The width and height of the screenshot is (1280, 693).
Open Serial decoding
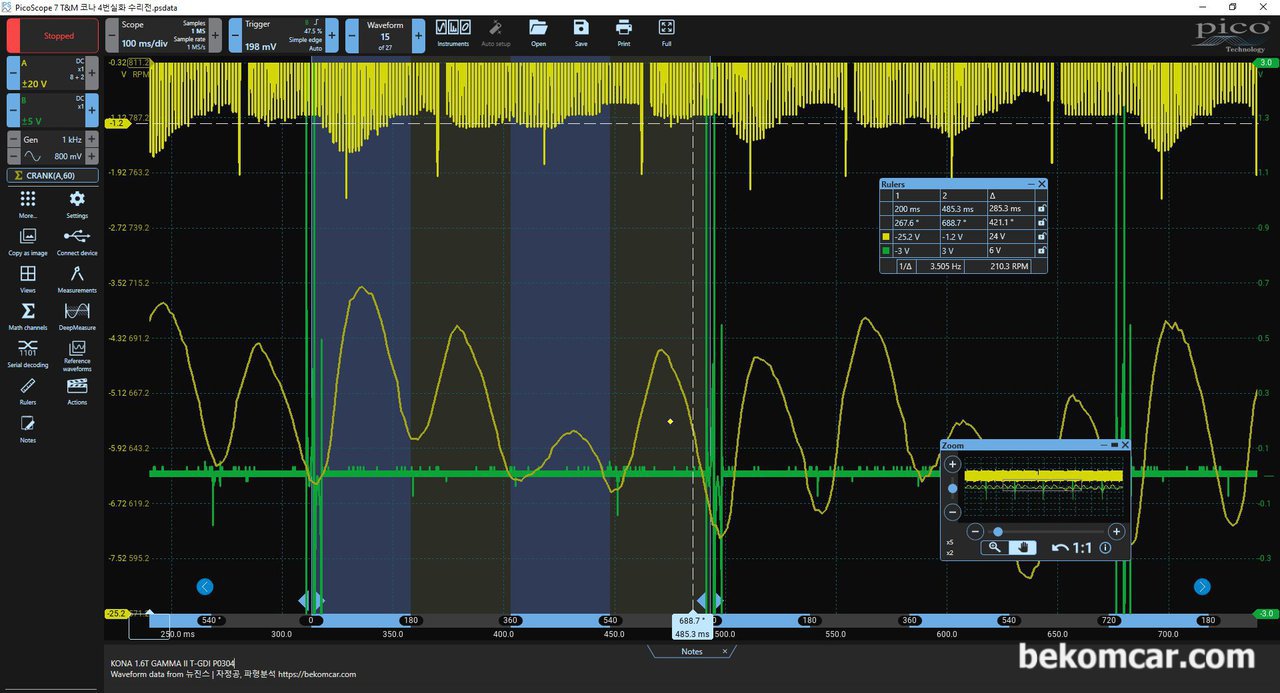click(28, 353)
